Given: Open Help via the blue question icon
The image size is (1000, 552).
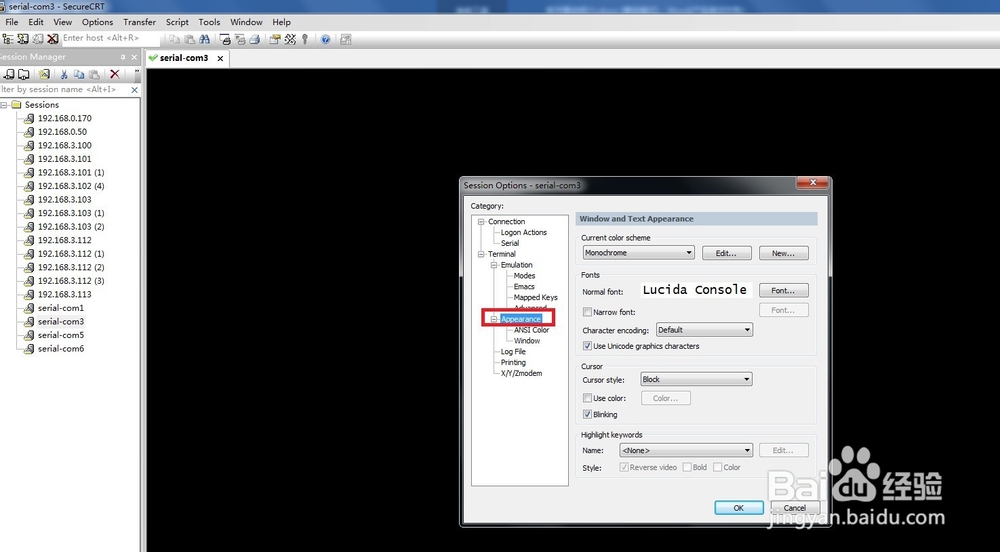Looking at the screenshot, I should [325, 40].
